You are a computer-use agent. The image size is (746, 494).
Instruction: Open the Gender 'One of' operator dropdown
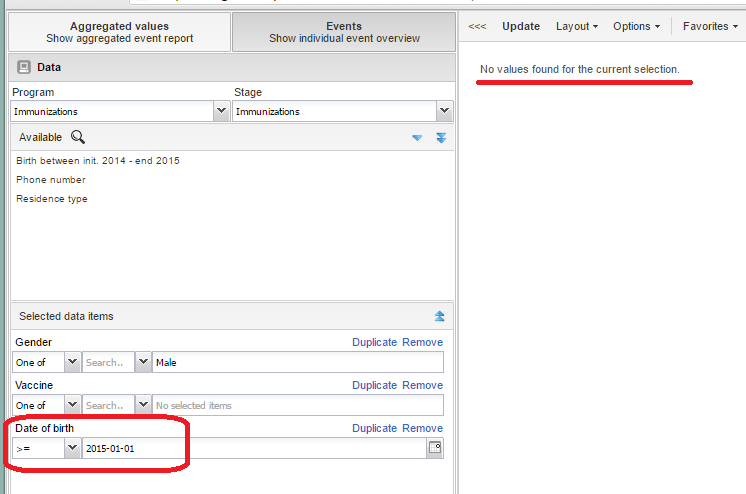pos(72,362)
